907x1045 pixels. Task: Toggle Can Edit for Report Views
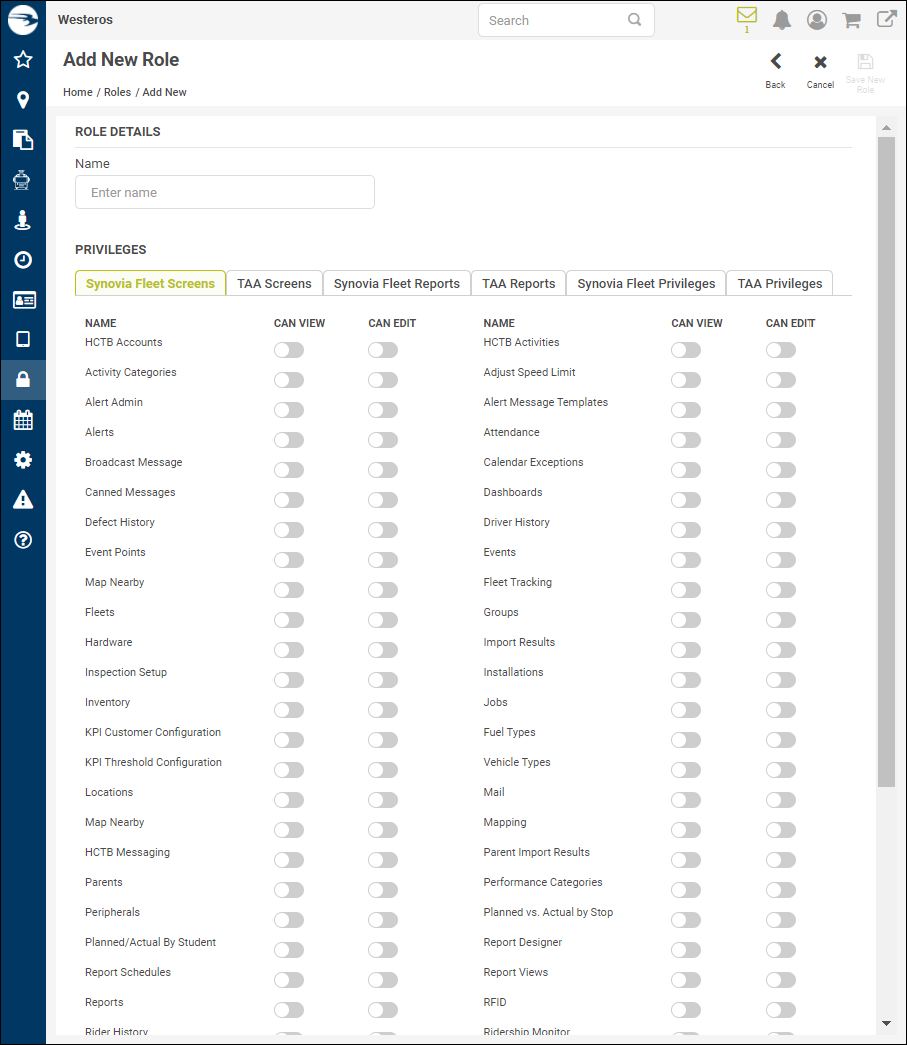tap(781, 980)
